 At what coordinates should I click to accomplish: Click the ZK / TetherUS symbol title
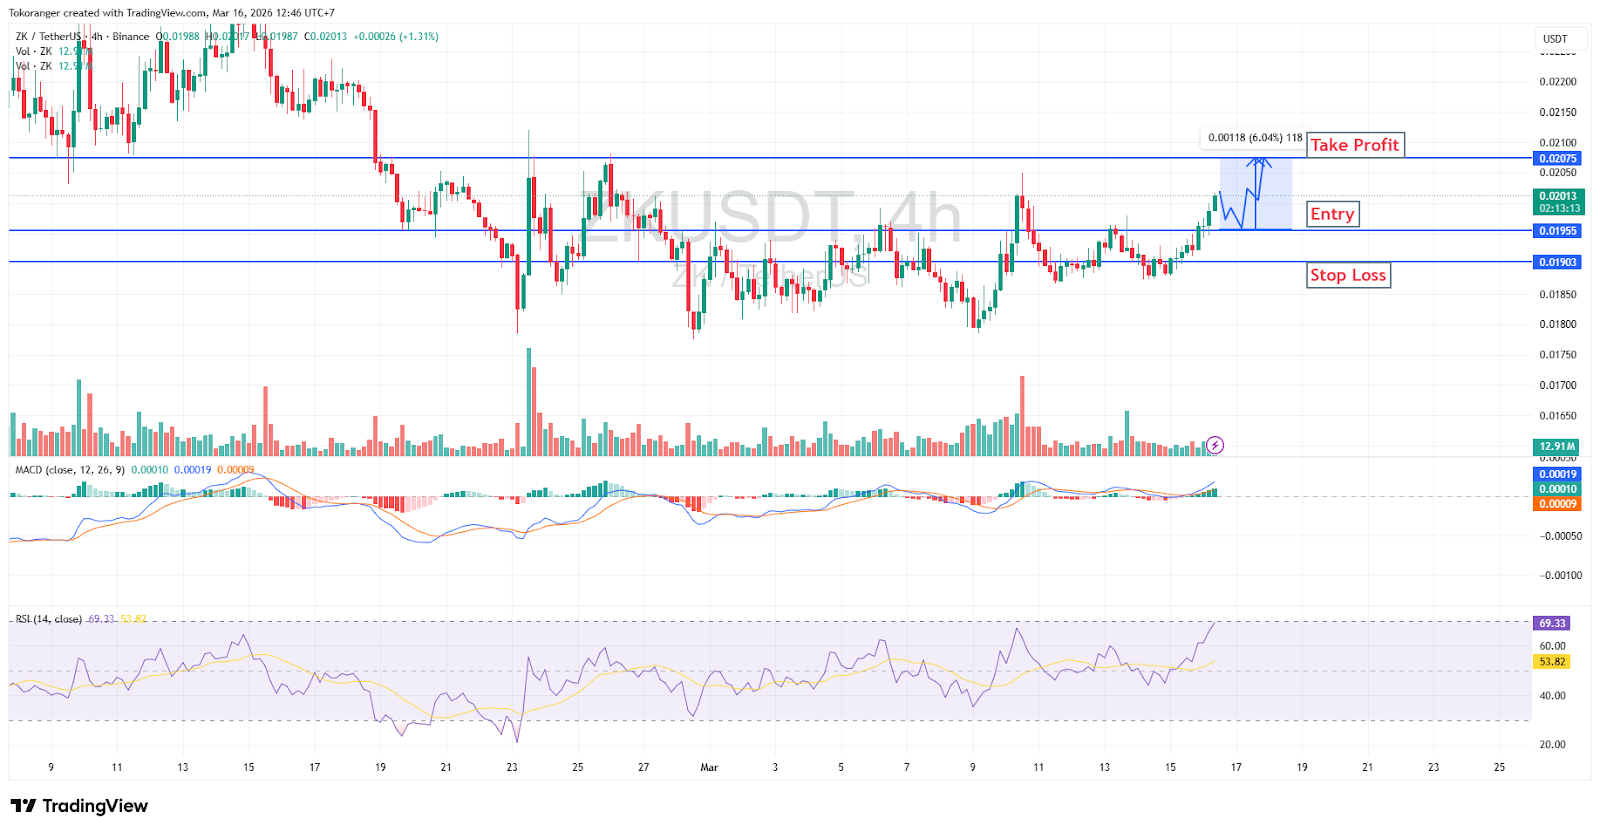[48, 37]
